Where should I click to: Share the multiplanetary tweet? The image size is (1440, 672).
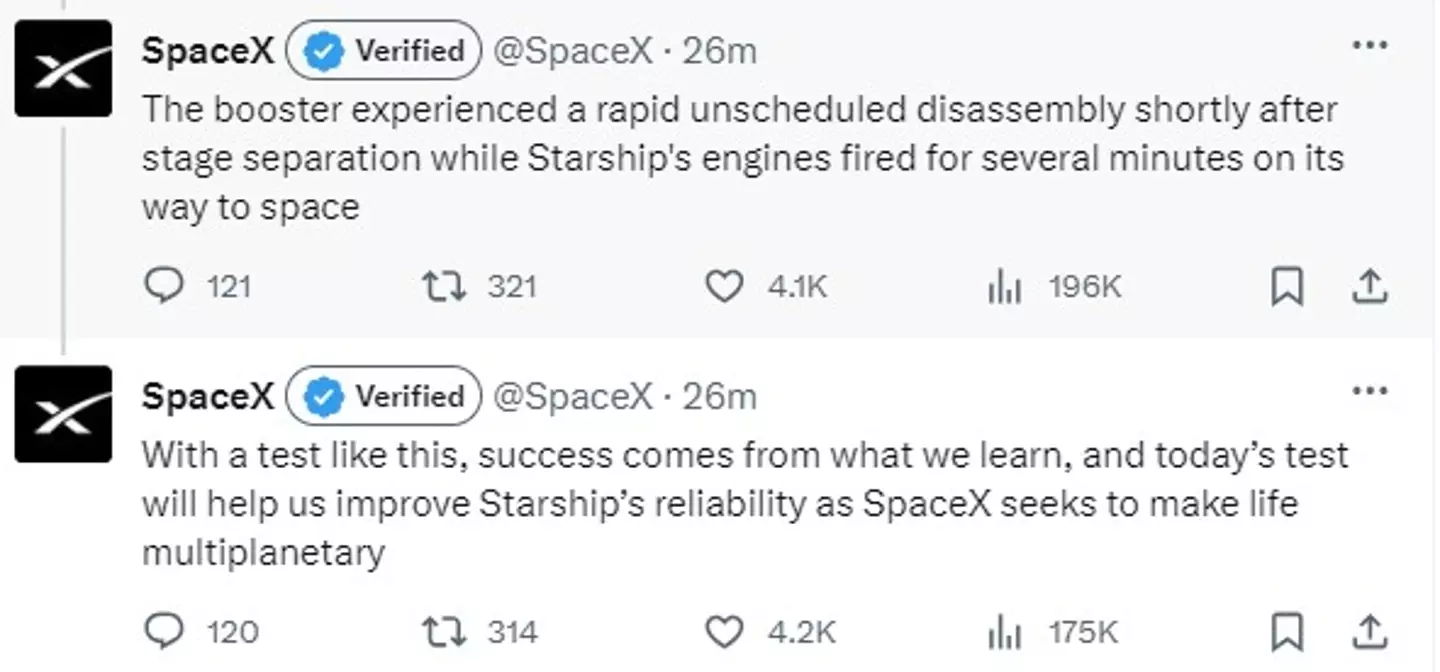click(x=1371, y=632)
